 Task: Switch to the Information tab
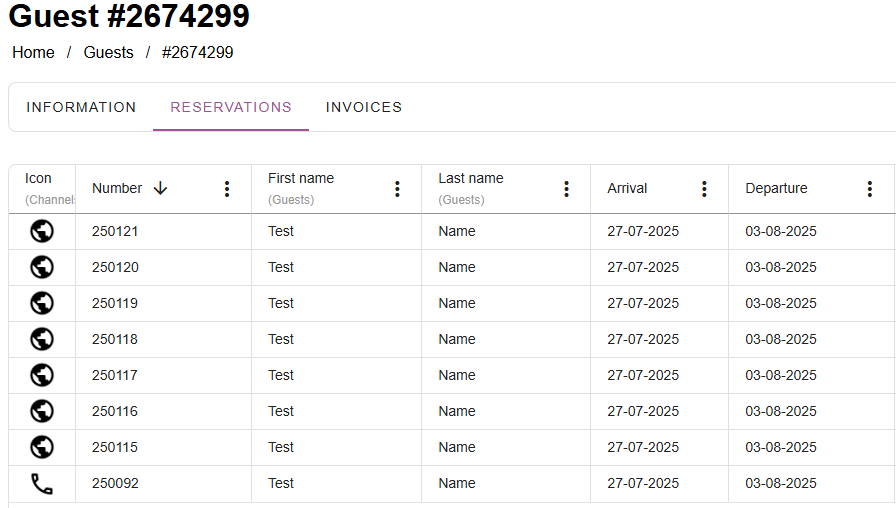pyautogui.click(x=81, y=107)
